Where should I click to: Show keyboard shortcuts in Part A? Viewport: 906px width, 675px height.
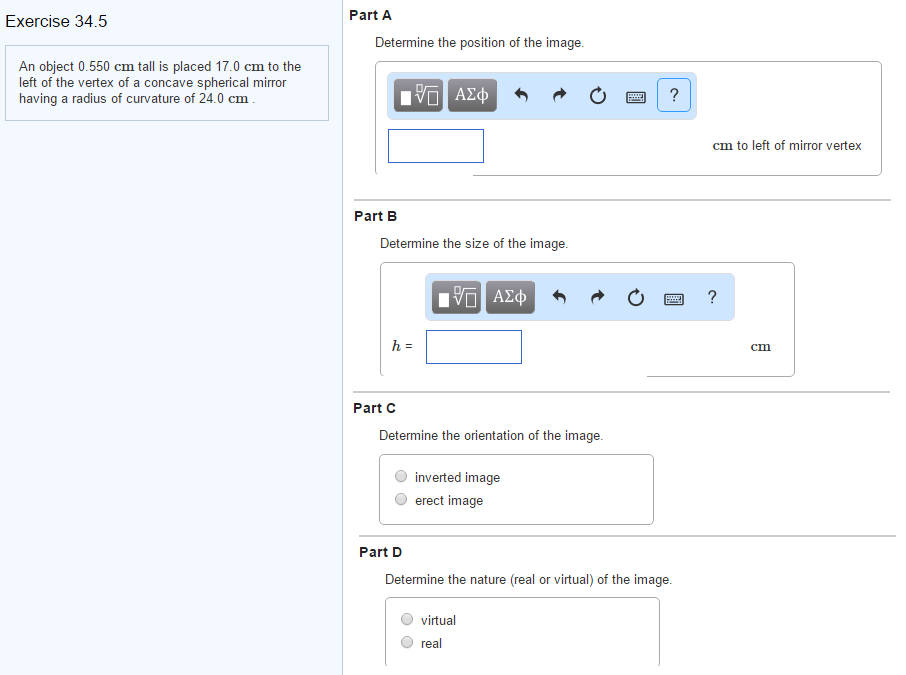click(x=636, y=97)
